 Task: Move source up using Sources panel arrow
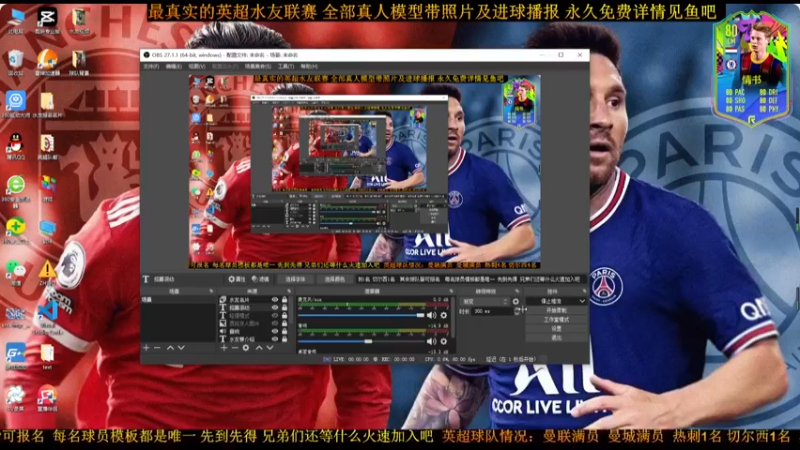[x=259, y=347]
